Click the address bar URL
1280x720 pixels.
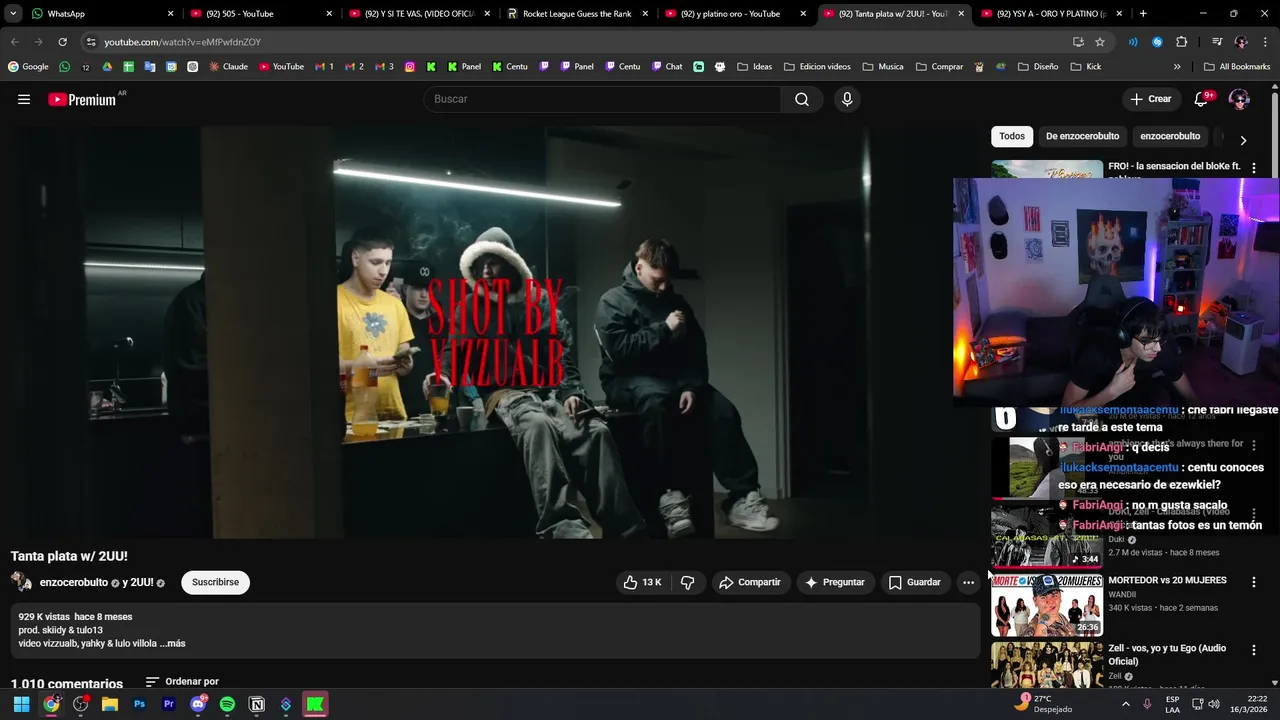(182, 42)
